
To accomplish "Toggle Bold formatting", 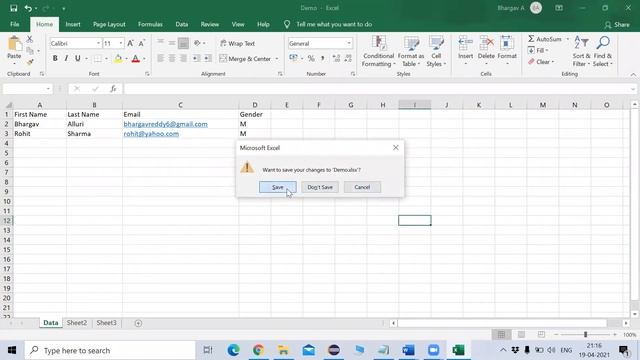I will [x=55, y=59].
